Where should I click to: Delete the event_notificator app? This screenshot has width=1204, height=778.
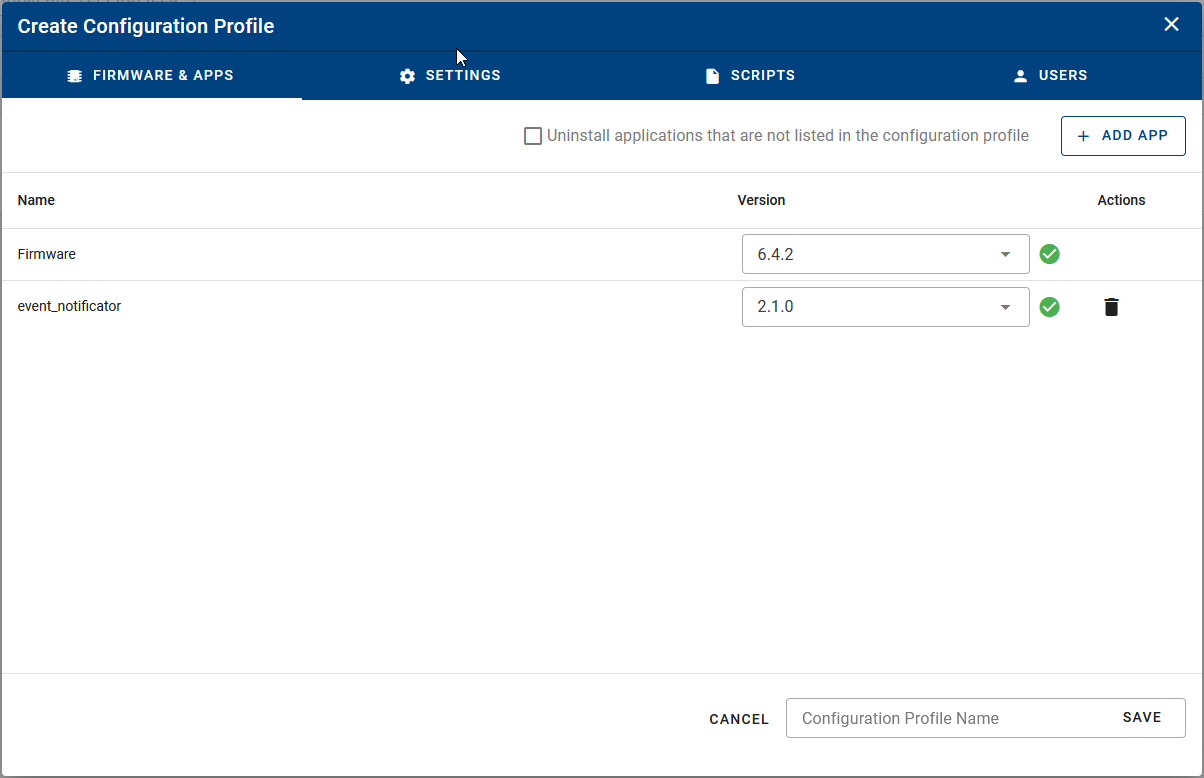tap(1111, 307)
